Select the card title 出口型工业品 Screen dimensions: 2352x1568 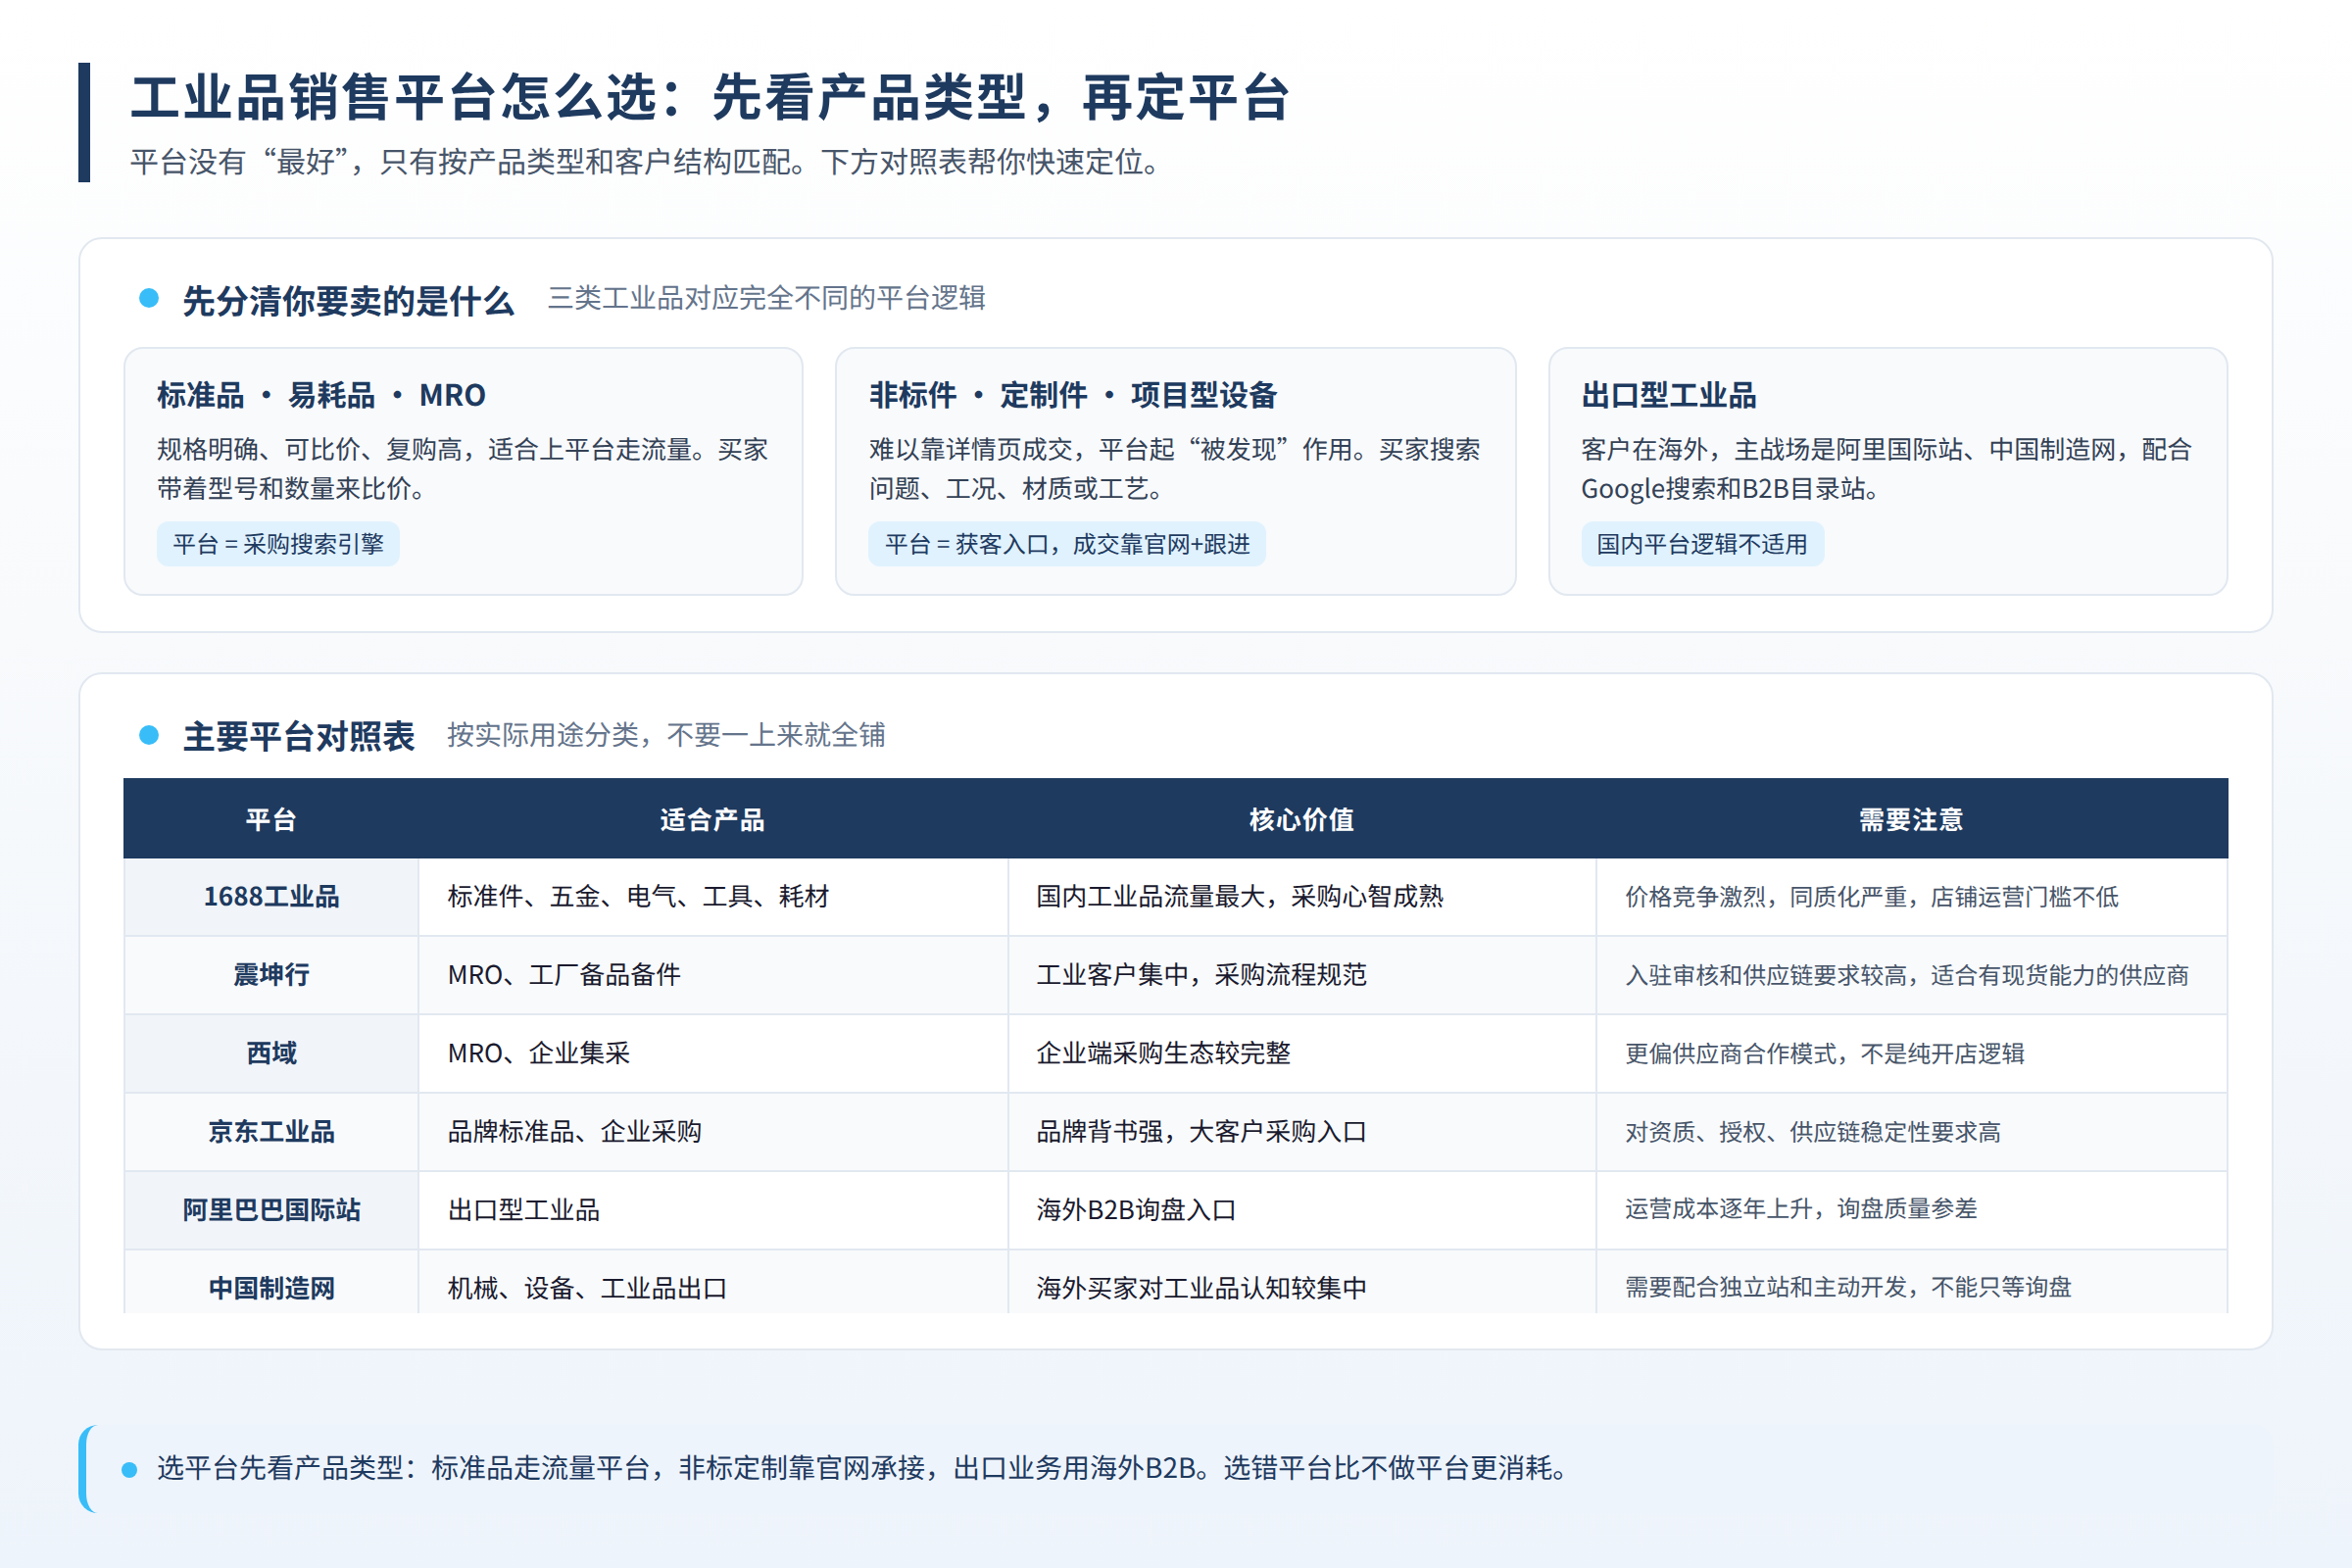(1668, 395)
